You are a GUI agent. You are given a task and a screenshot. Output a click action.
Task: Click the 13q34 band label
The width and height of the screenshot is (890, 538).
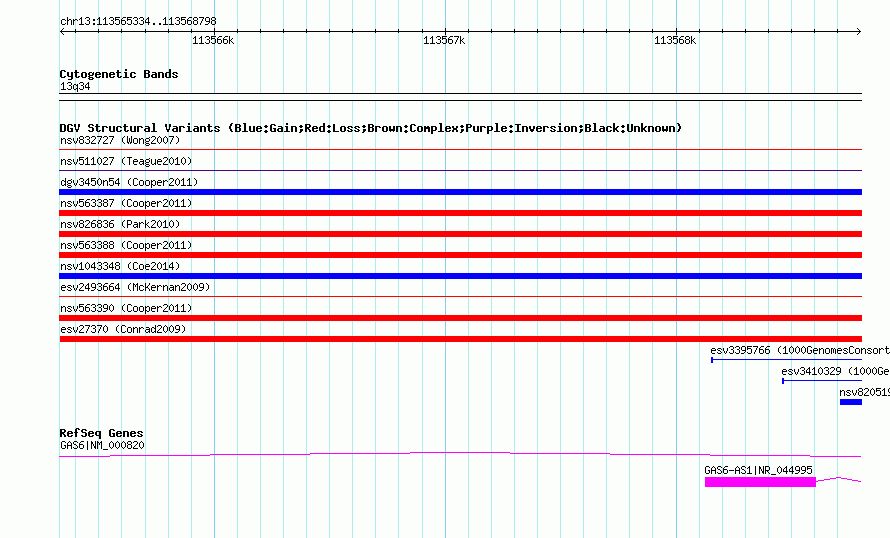[75, 86]
